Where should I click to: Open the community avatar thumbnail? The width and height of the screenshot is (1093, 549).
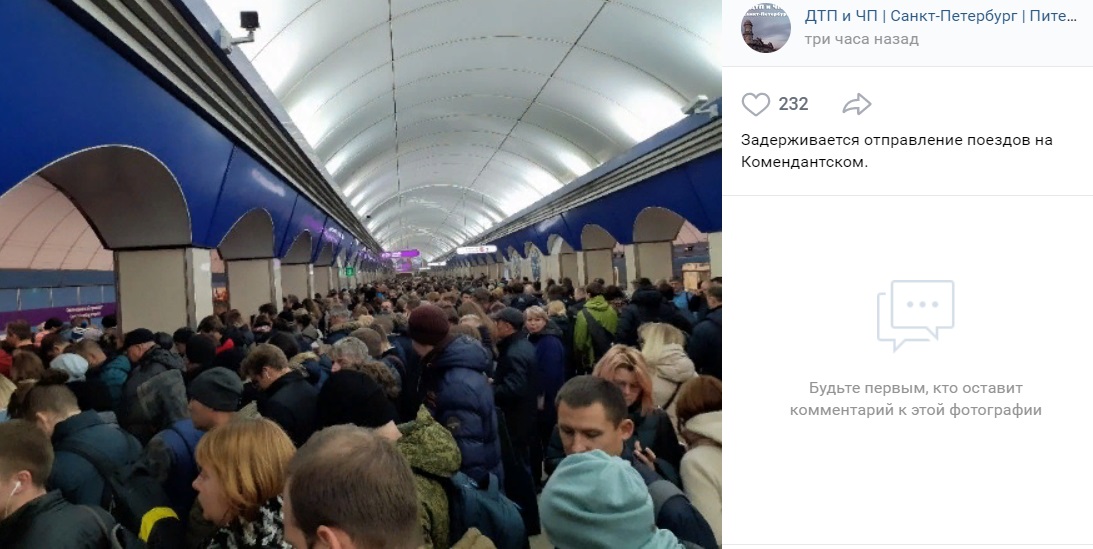tap(765, 27)
